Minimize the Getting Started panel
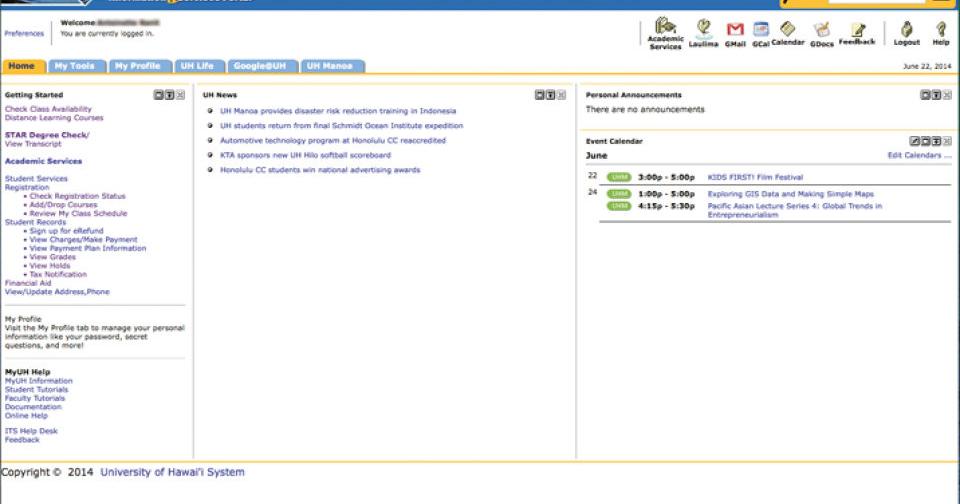The image size is (960, 504). coord(158,95)
